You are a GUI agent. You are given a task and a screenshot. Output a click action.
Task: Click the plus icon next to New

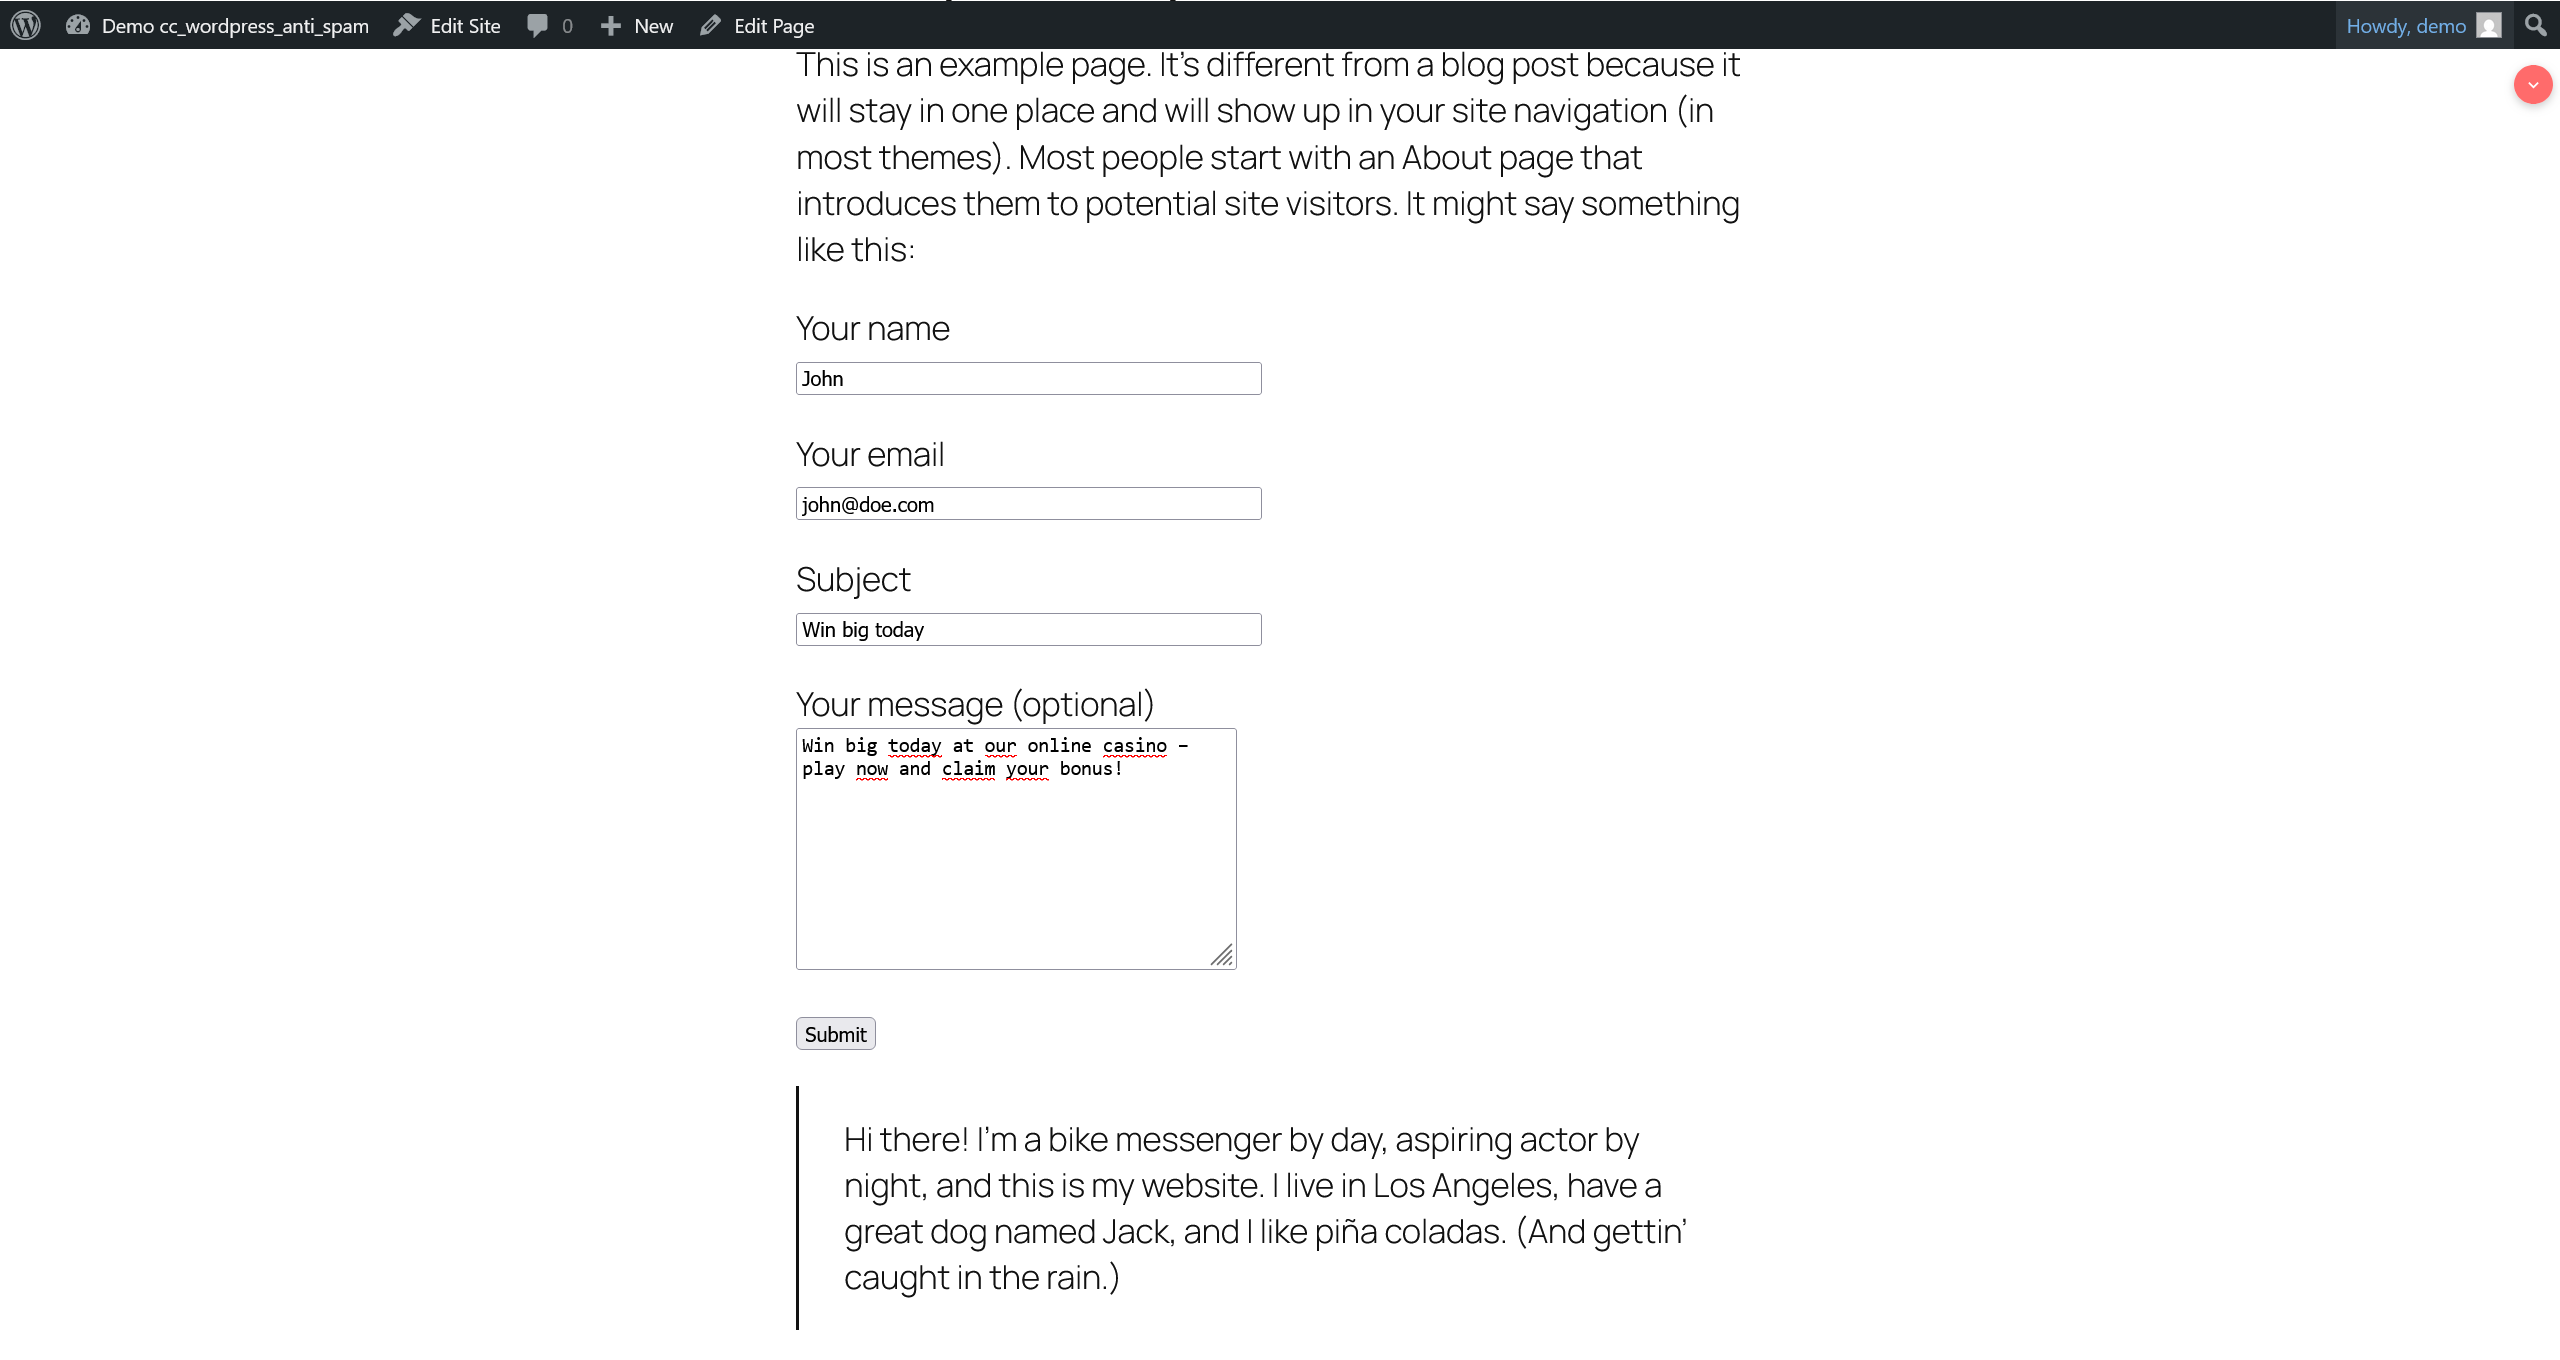click(x=611, y=25)
